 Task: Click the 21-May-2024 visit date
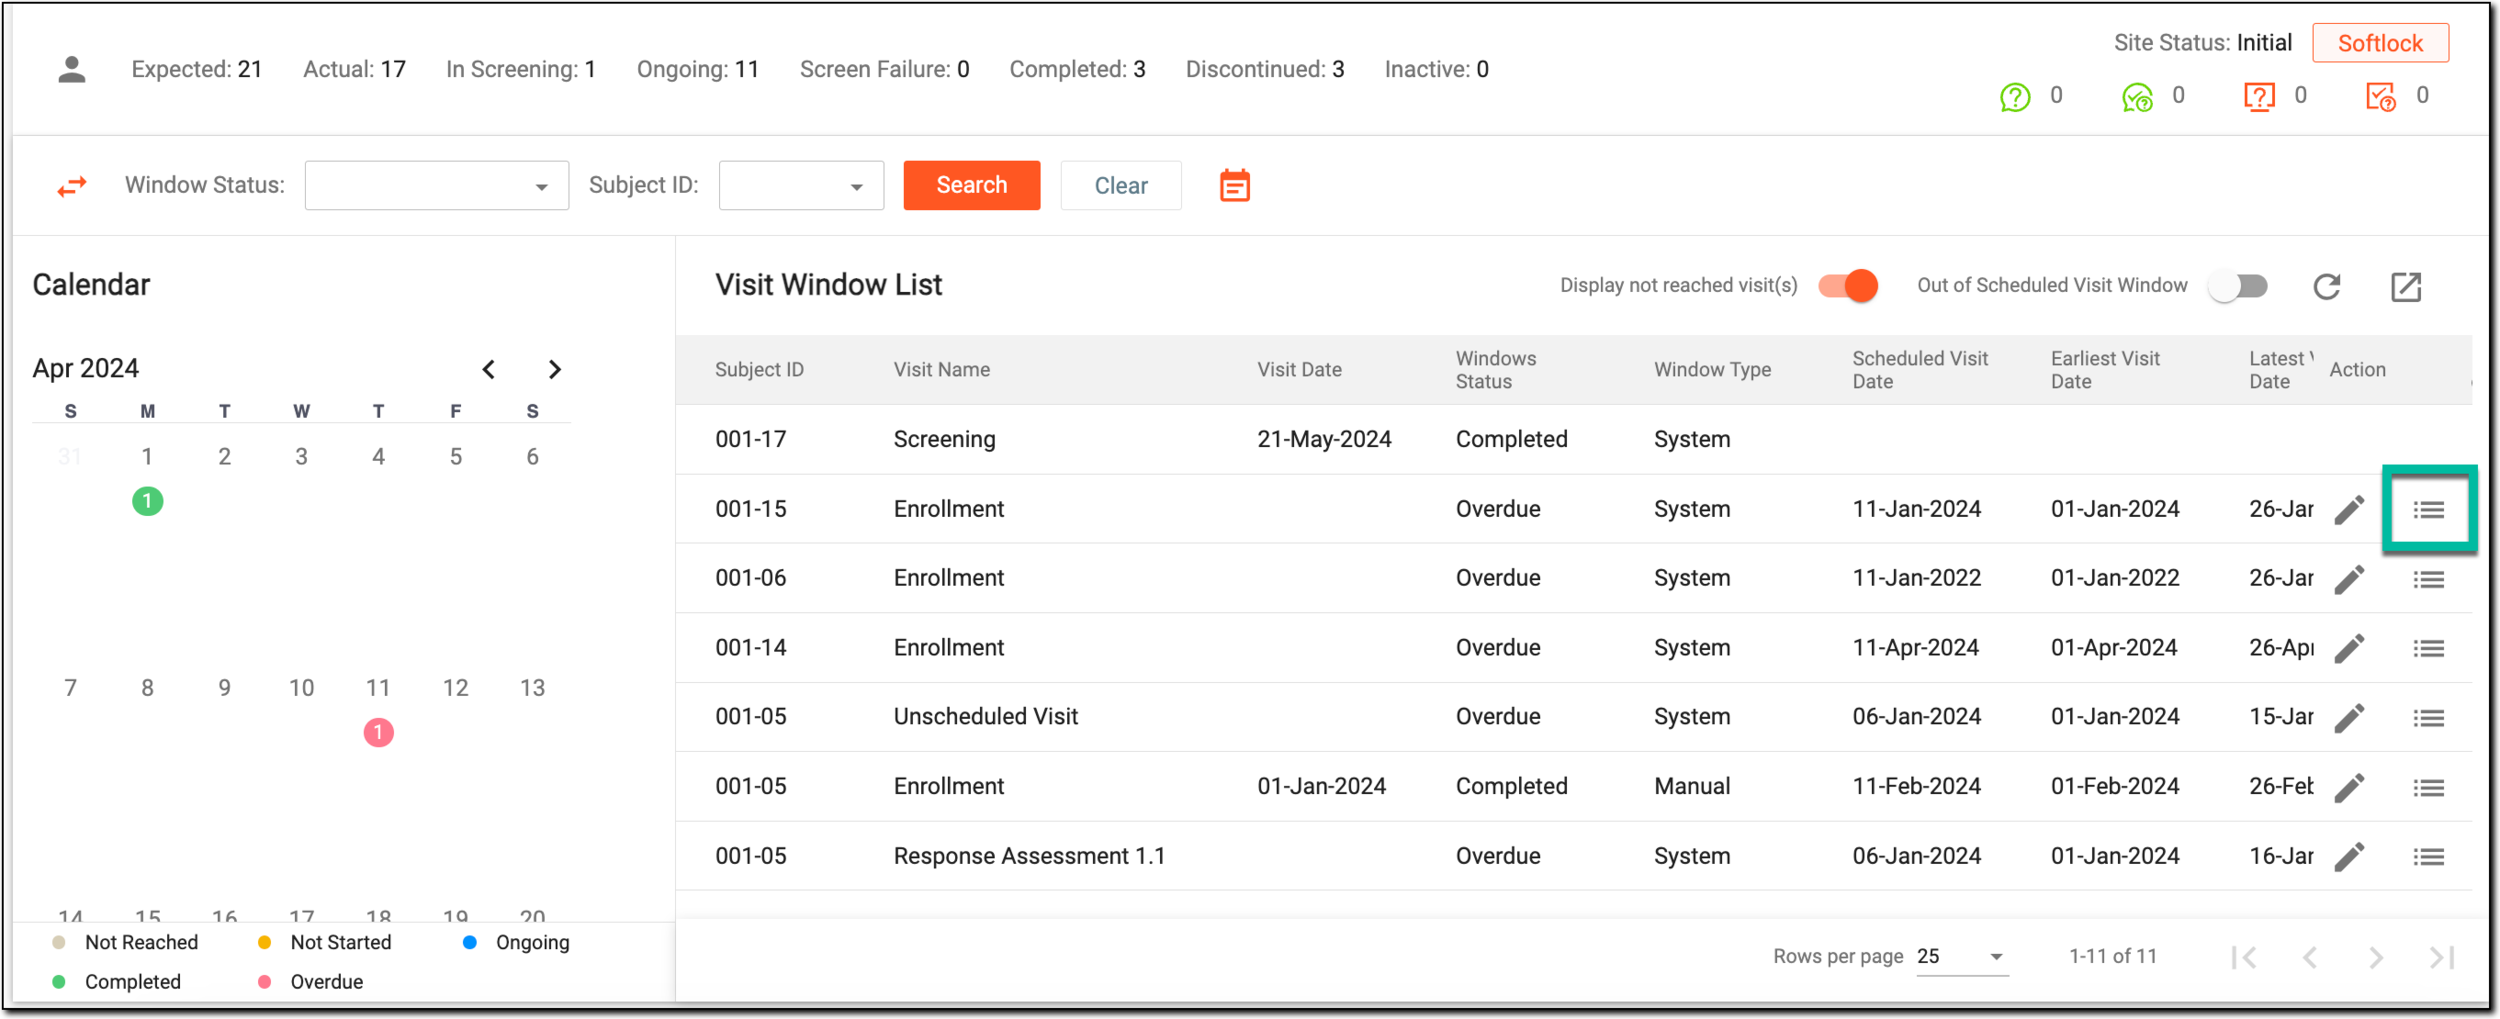[1324, 439]
